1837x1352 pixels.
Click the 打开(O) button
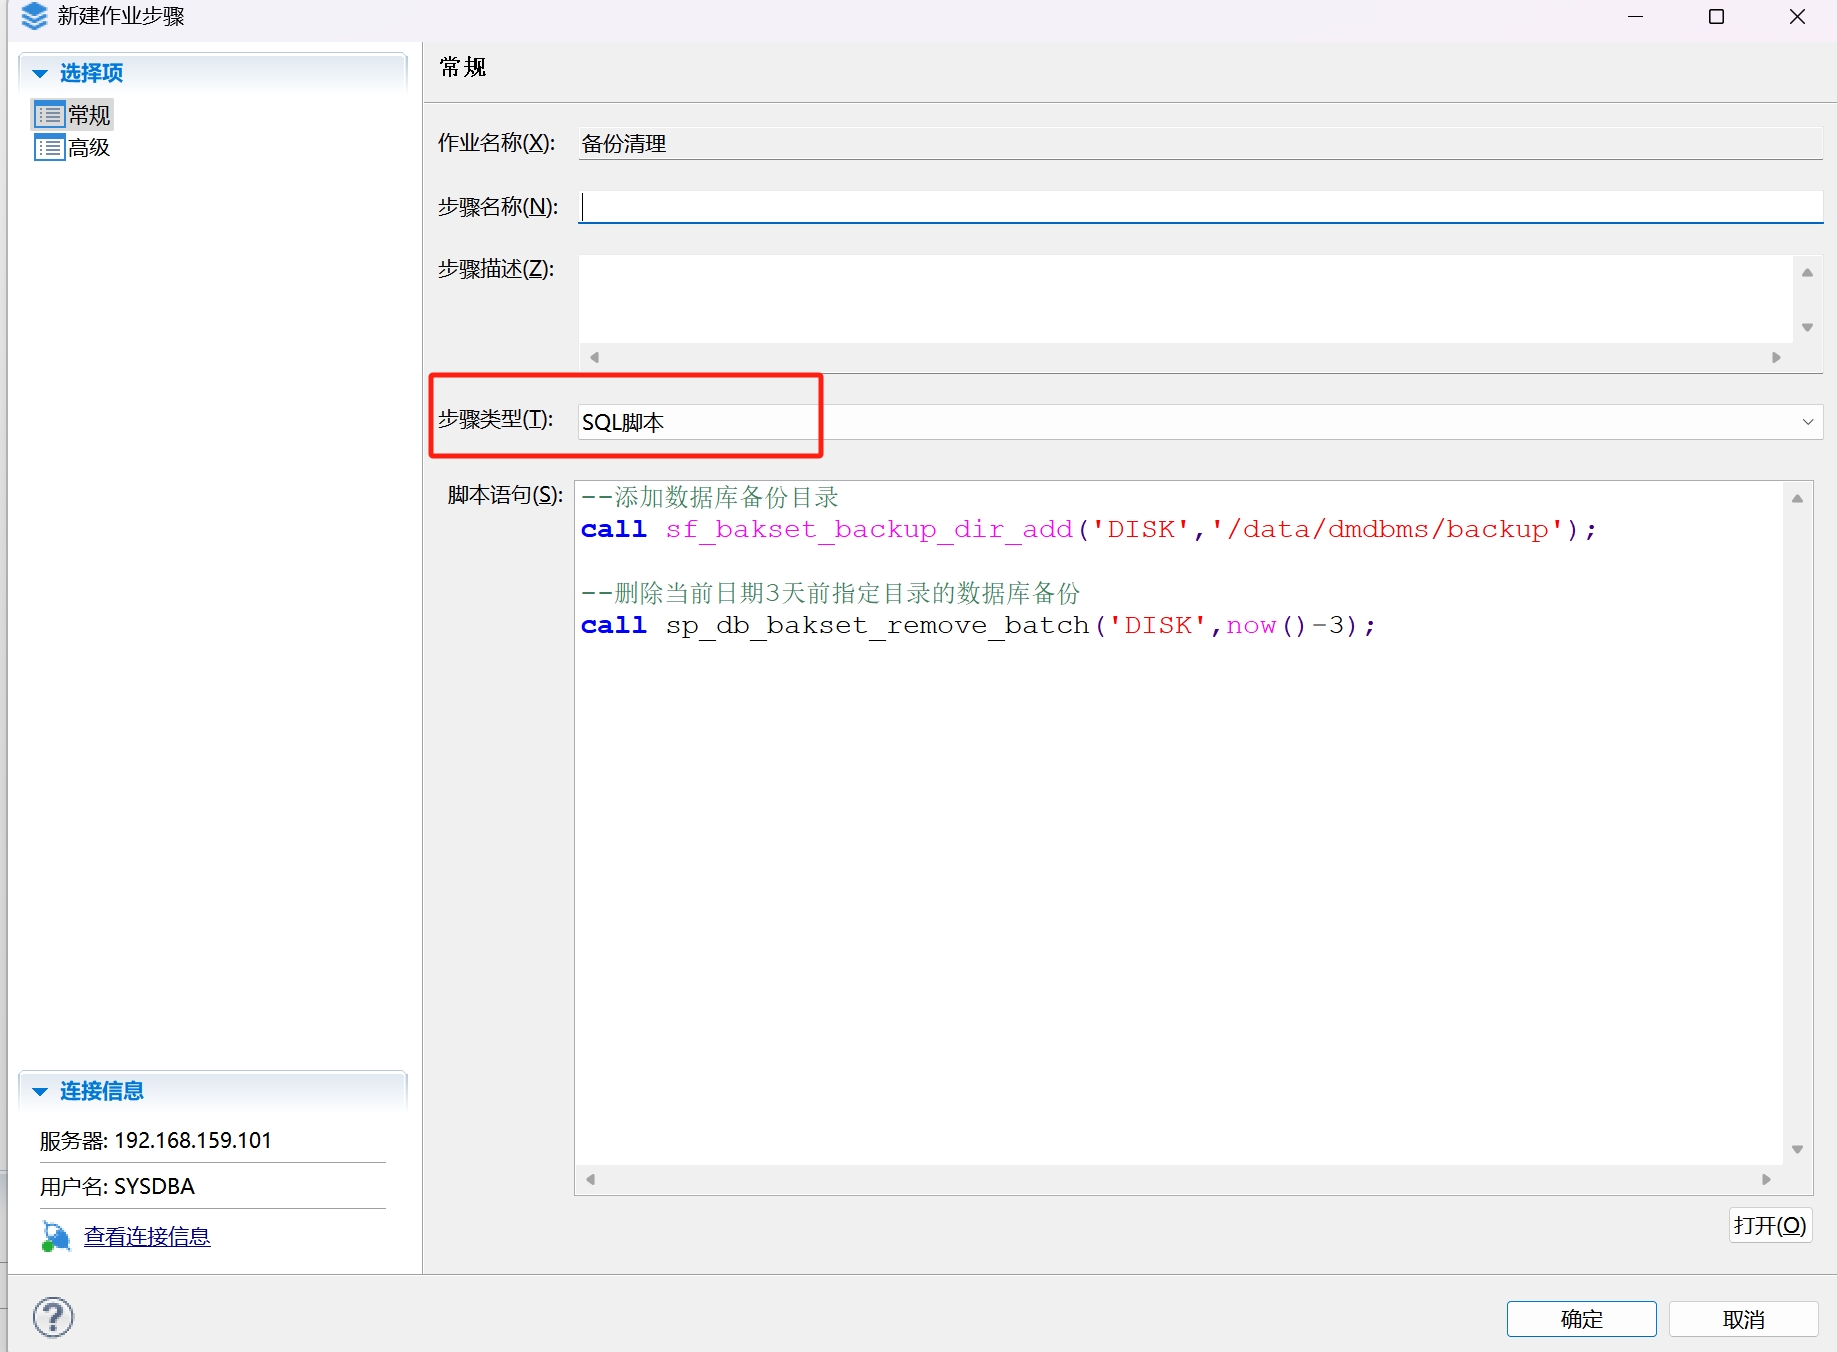click(1769, 1225)
